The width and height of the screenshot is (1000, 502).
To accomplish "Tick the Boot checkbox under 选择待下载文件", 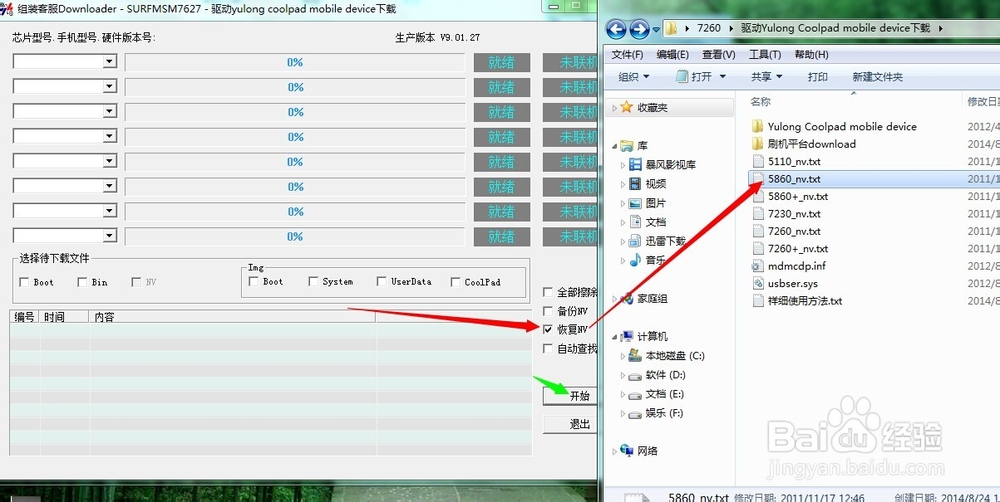I will pyautogui.click(x=24, y=282).
